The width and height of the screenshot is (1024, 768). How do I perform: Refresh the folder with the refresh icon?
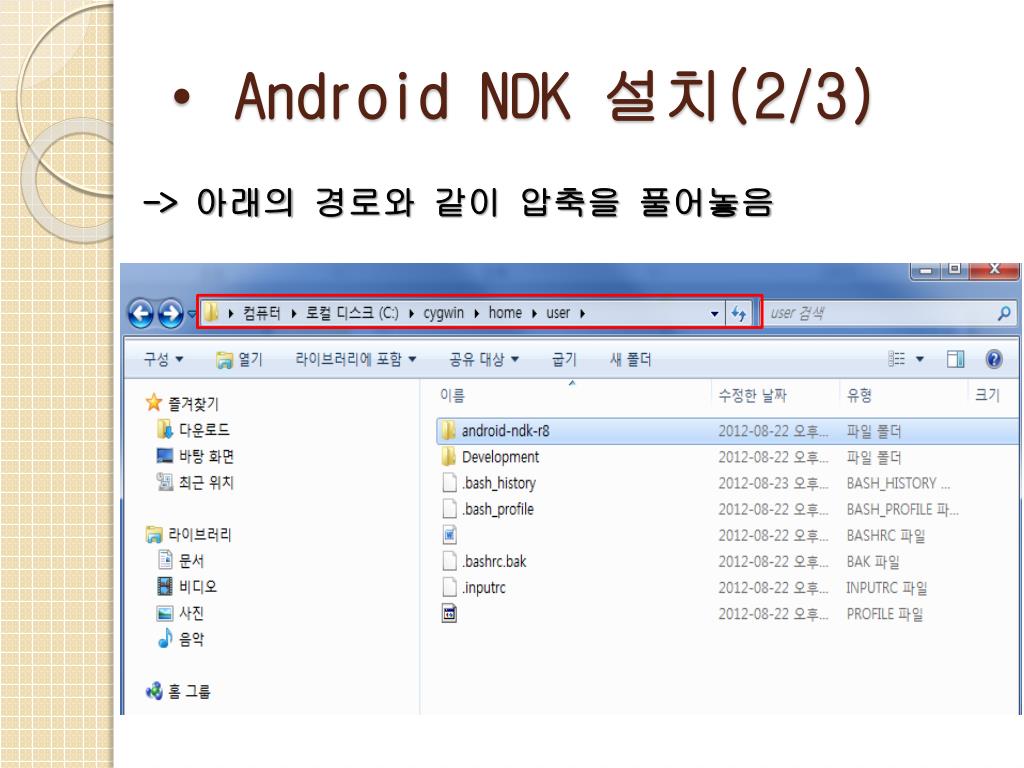tap(739, 313)
